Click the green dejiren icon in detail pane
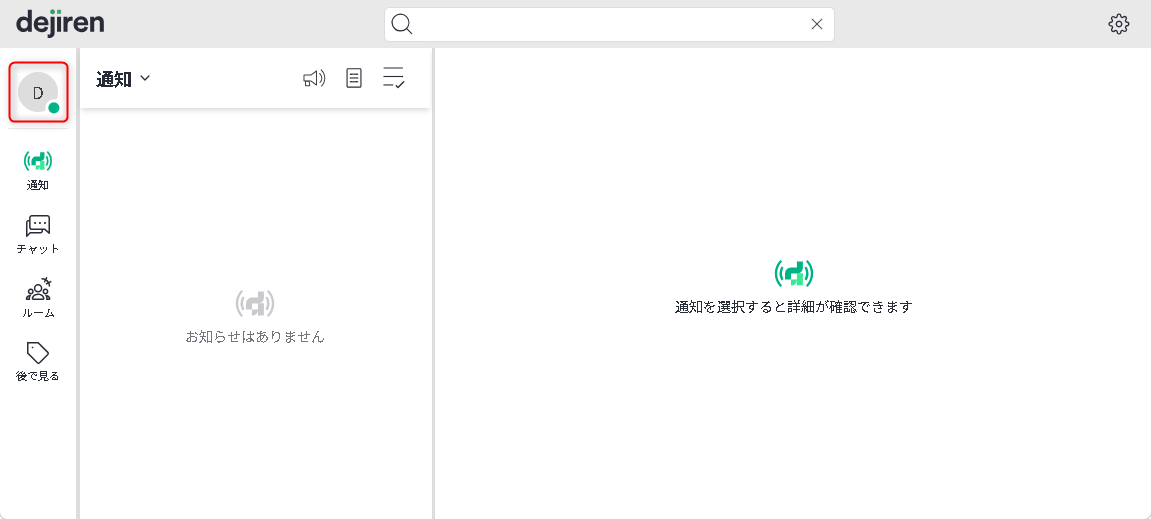This screenshot has height=519, width=1151. pyautogui.click(x=794, y=273)
